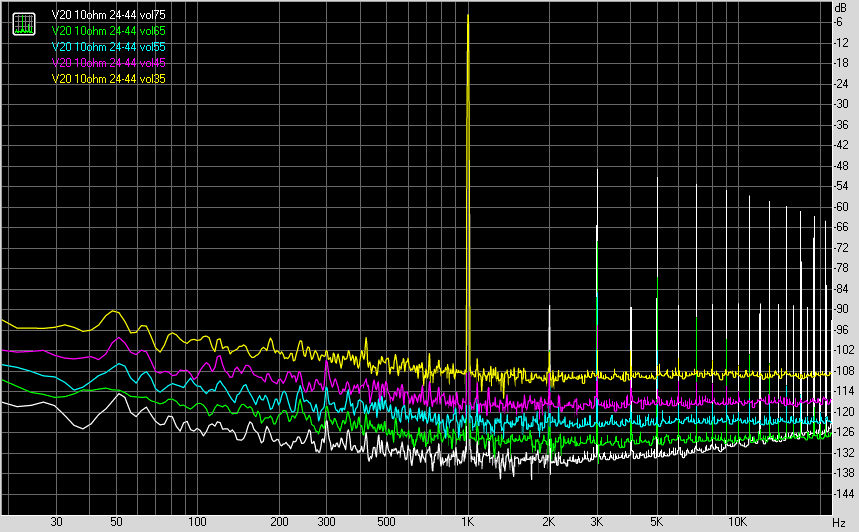Click the 10K frequency axis label
The image size is (859, 532).
737,522
